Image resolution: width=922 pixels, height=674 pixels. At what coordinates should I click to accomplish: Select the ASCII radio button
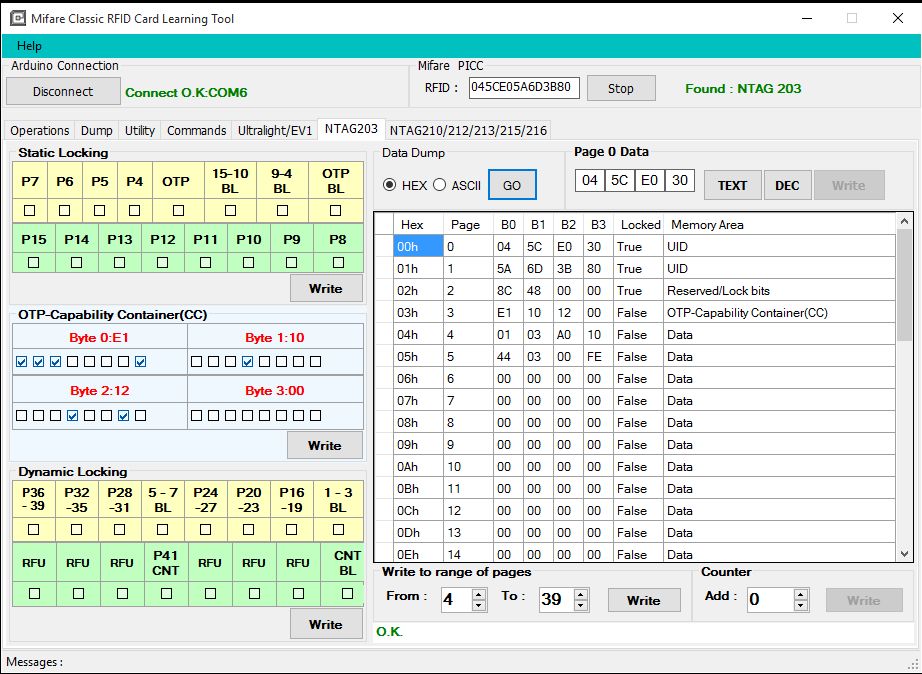pos(440,185)
